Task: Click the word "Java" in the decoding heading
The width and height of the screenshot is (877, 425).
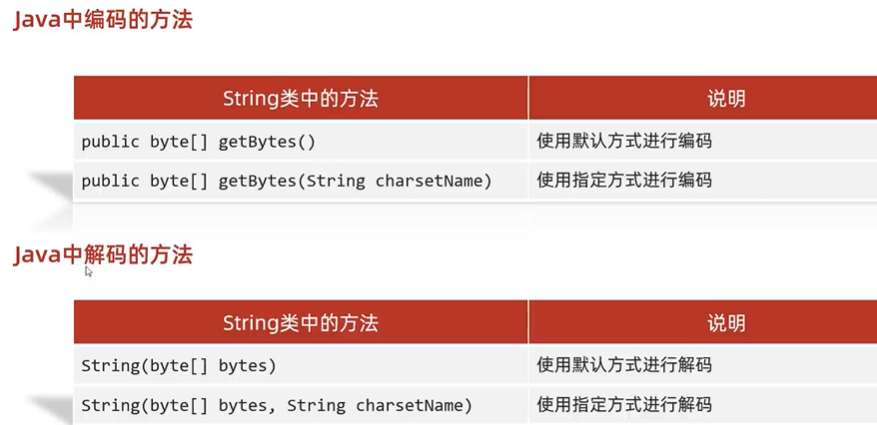Action: click(37, 255)
